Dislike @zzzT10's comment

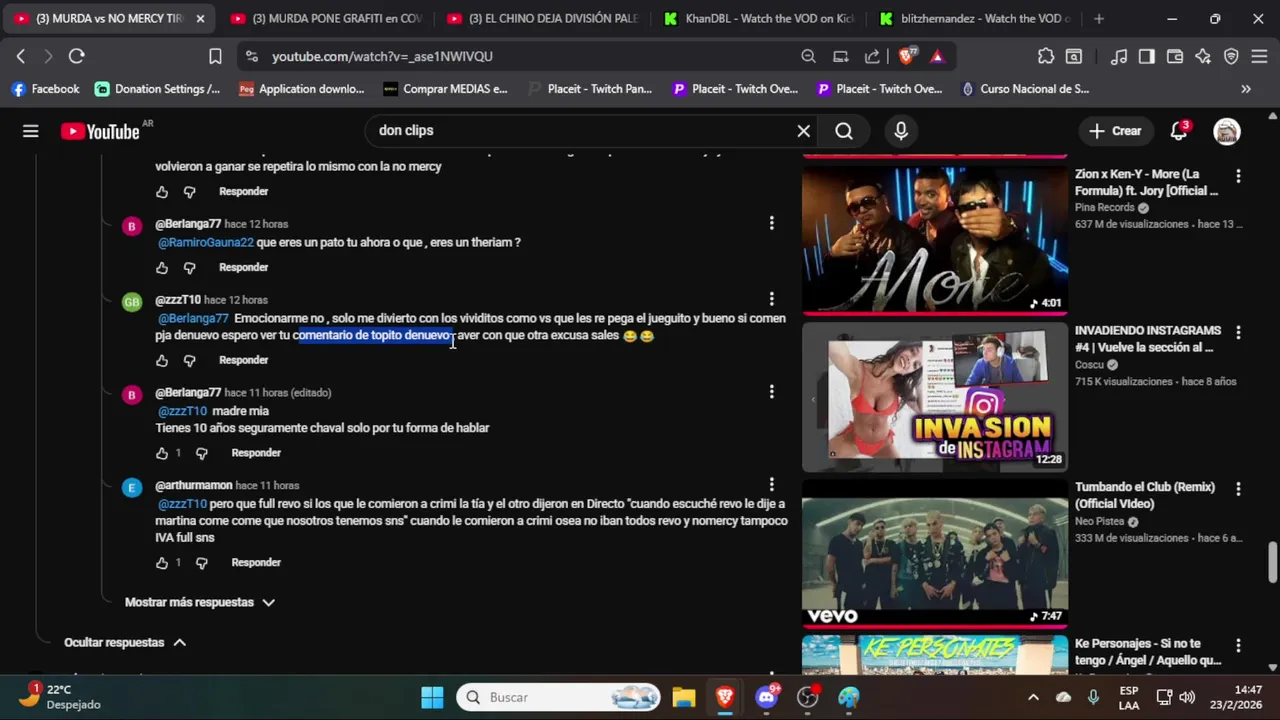(189, 360)
